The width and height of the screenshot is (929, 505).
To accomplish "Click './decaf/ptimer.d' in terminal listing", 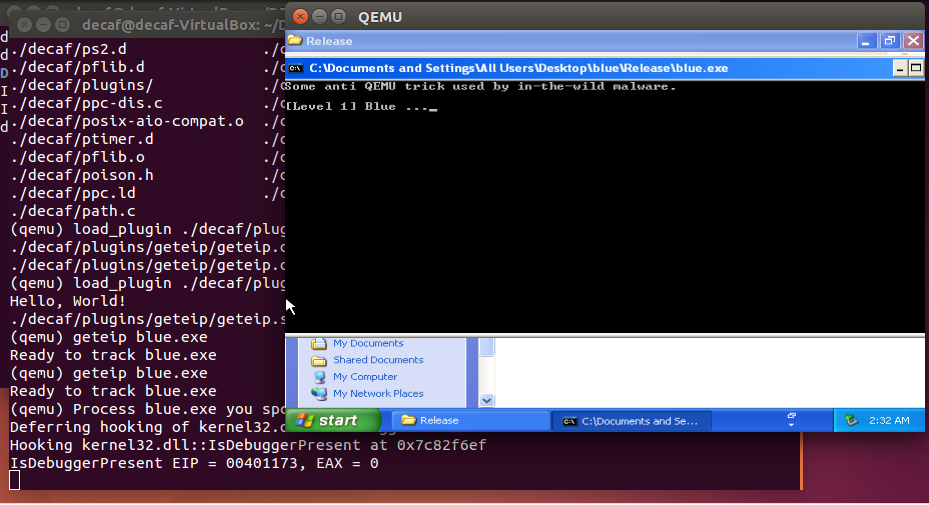I will [x=82, y=139].
